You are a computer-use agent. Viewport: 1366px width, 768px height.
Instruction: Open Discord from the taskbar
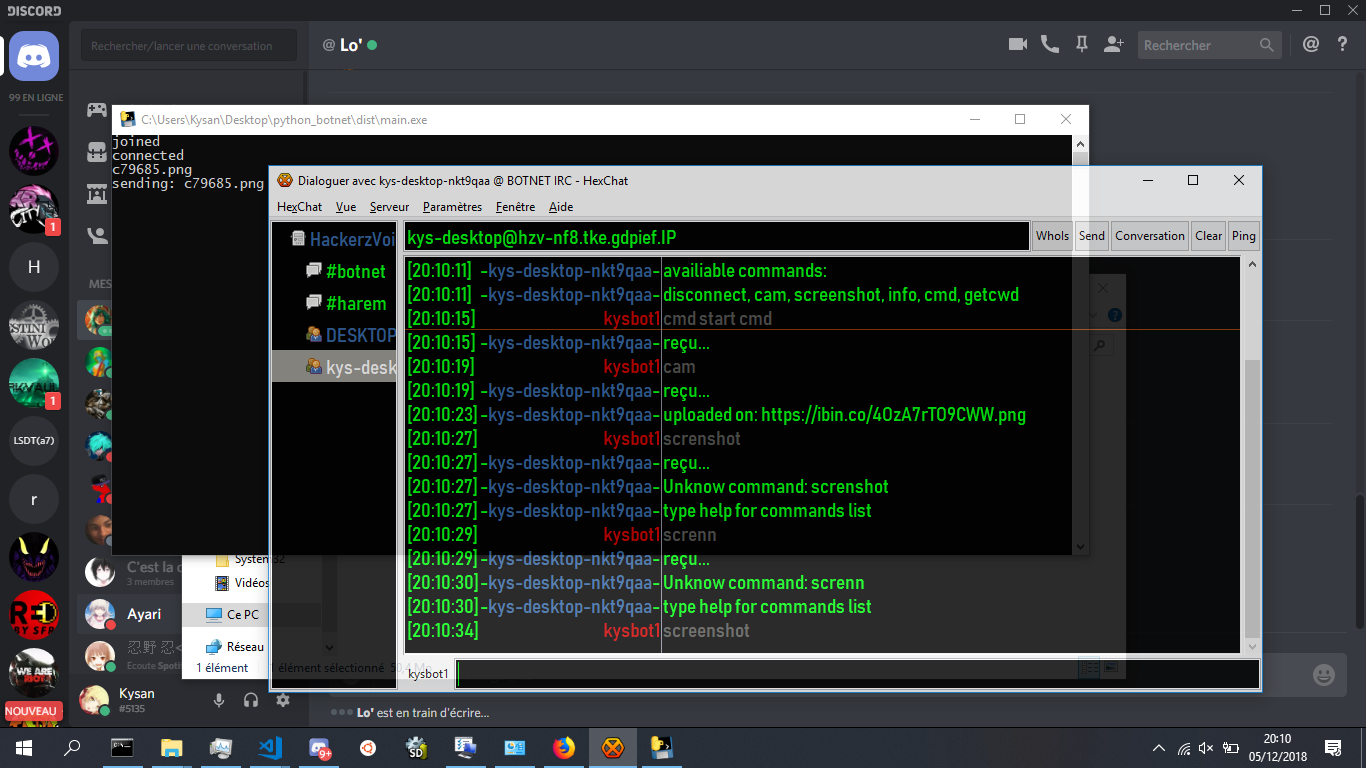point(320,747)
